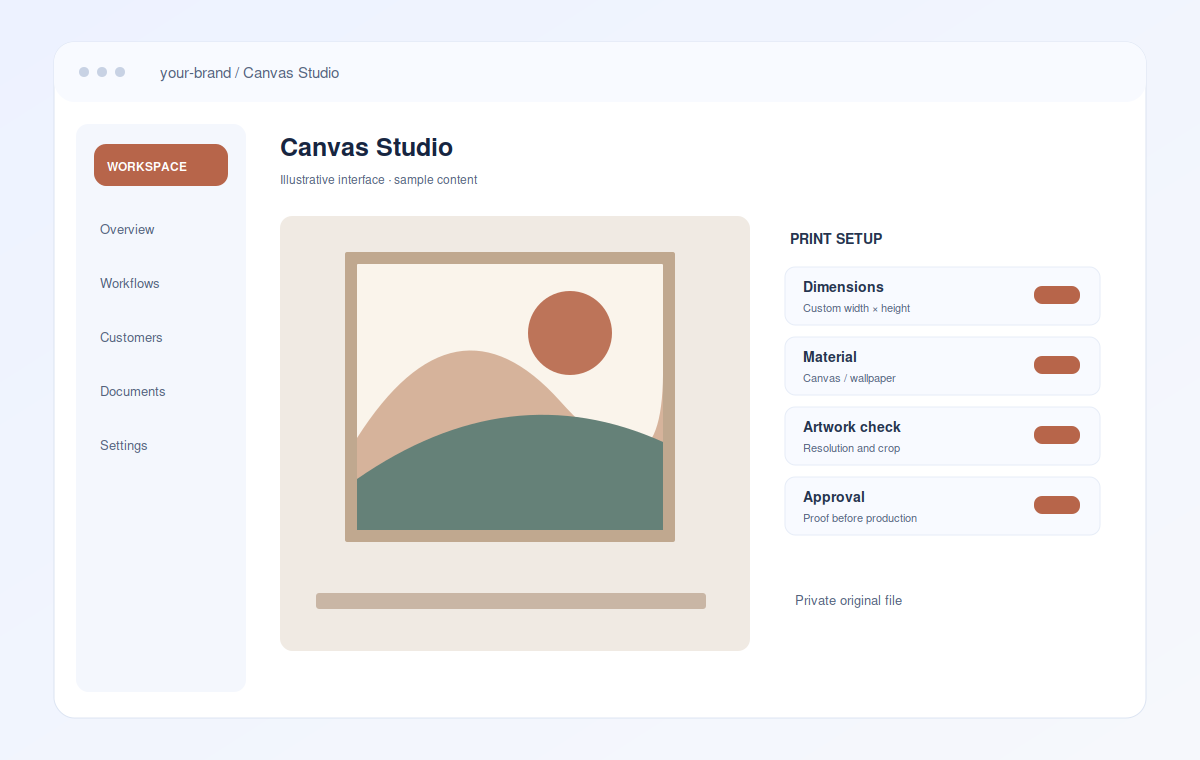Open Settings from the sidebar
The width and height of the screenshot is (1200, 760).
tap(124, 445)
